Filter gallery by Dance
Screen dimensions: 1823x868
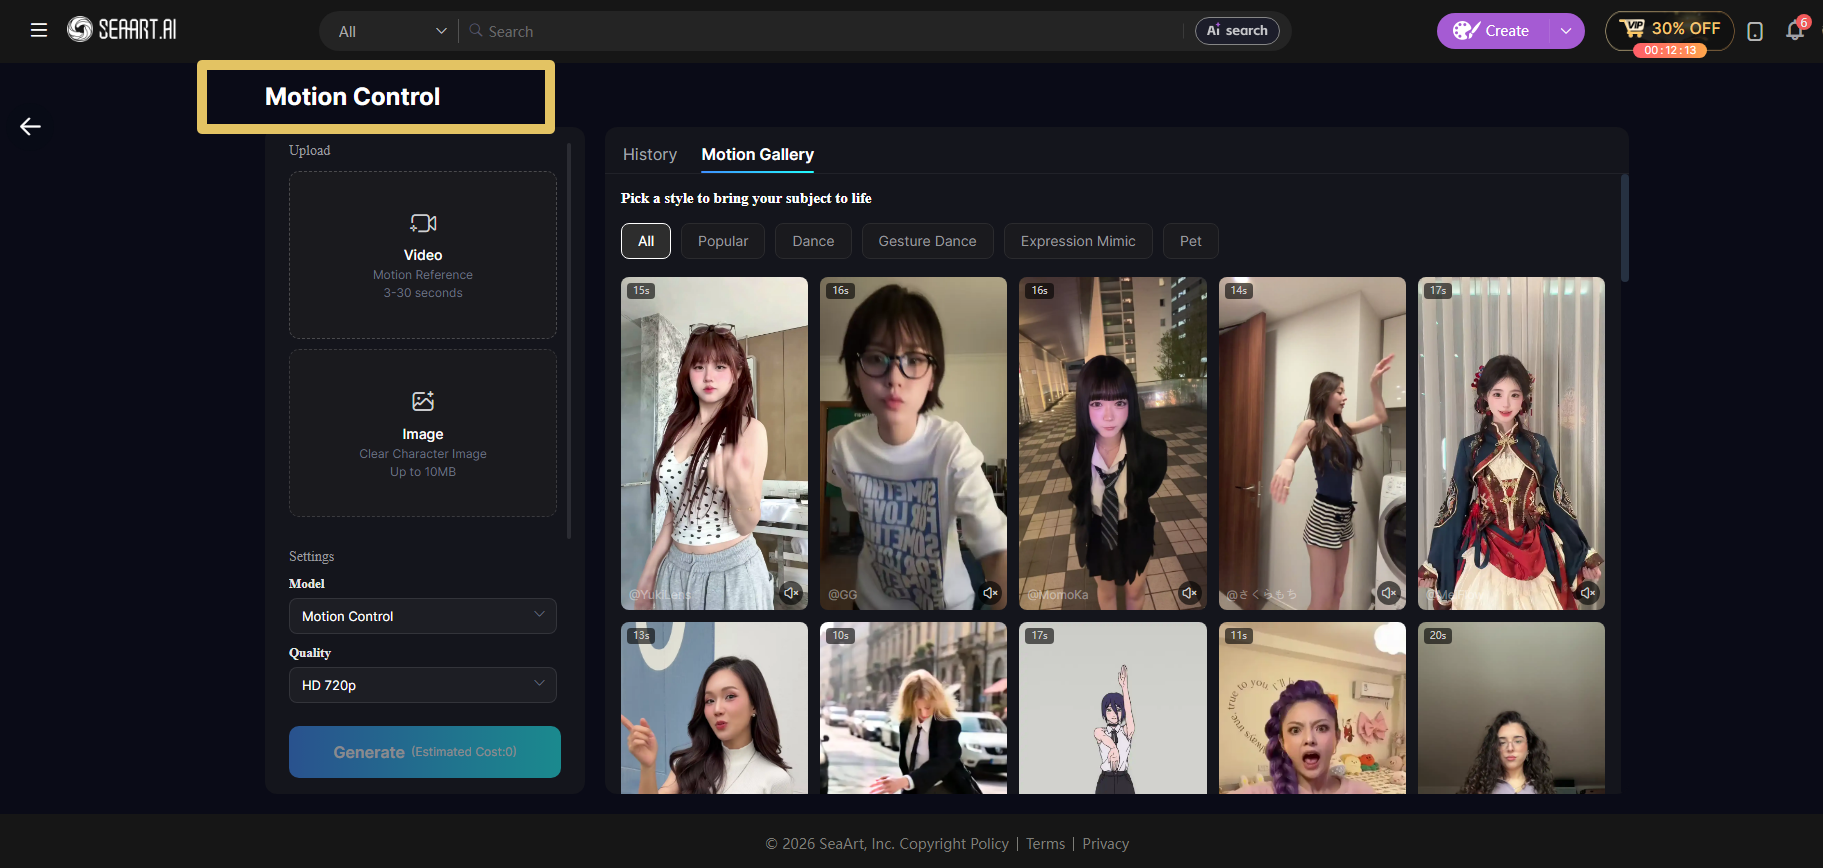(x=813, y=241)
